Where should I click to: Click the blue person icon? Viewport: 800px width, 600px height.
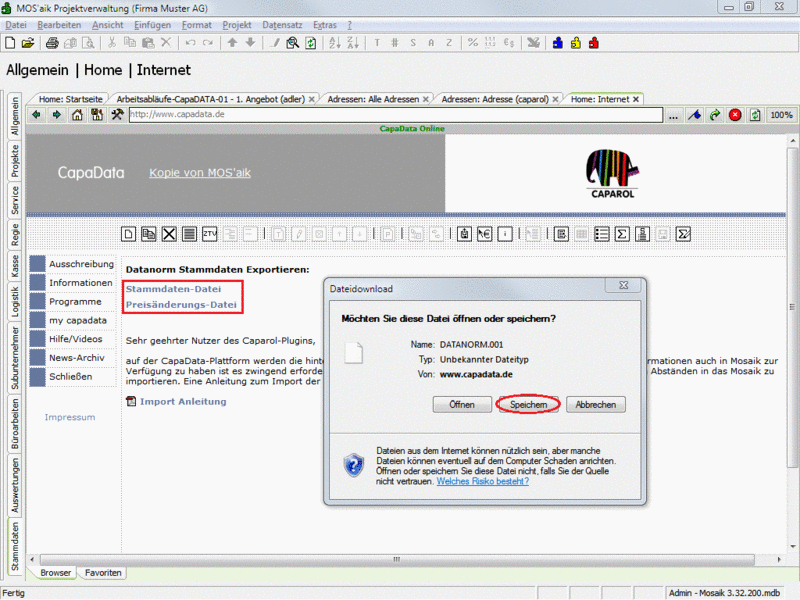click(x=558, y=43)
